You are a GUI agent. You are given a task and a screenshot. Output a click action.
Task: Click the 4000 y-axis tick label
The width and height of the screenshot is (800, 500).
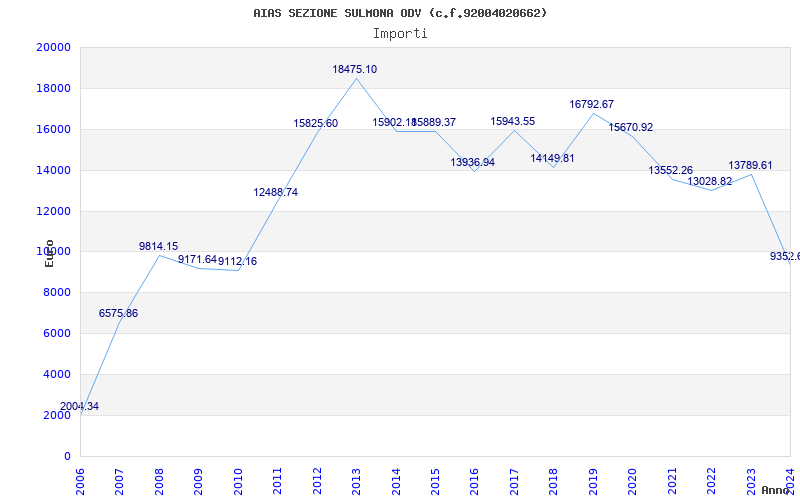click(57, 374)
